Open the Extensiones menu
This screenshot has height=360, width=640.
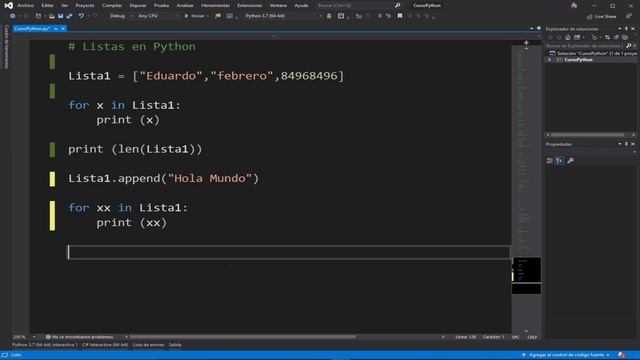tap(249, 5)
